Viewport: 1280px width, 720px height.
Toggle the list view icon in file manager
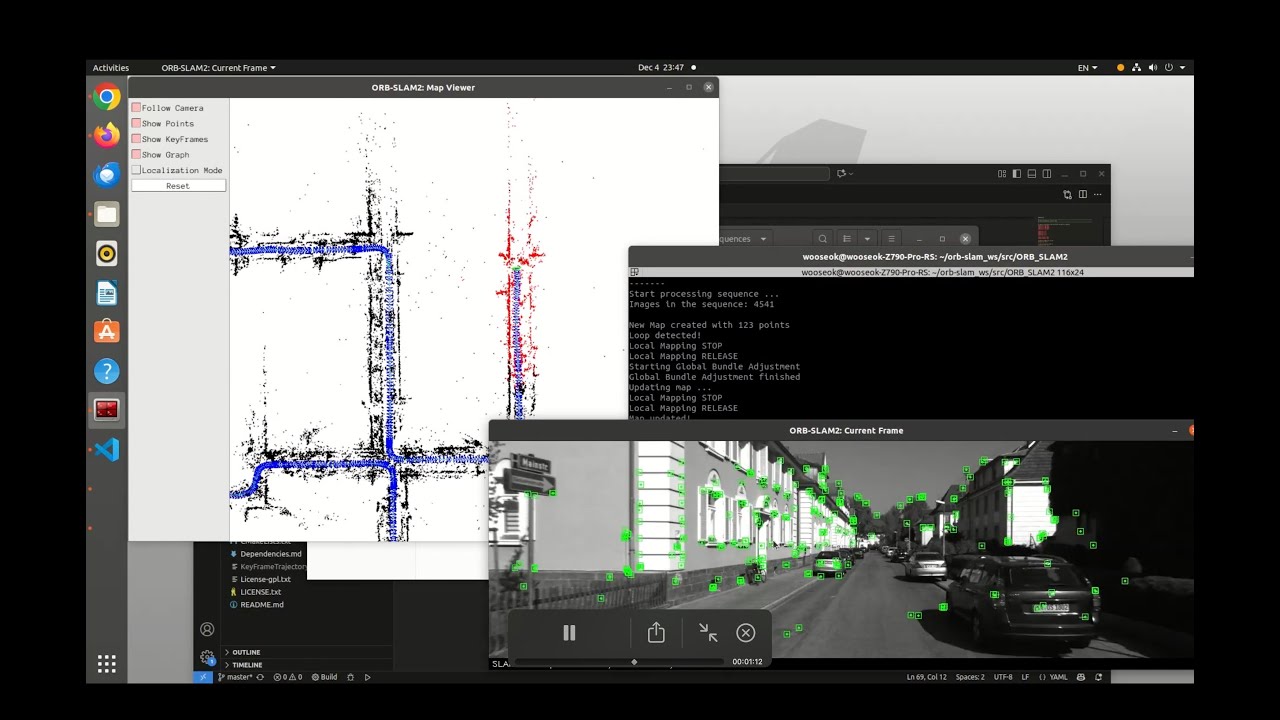point(847,239)
